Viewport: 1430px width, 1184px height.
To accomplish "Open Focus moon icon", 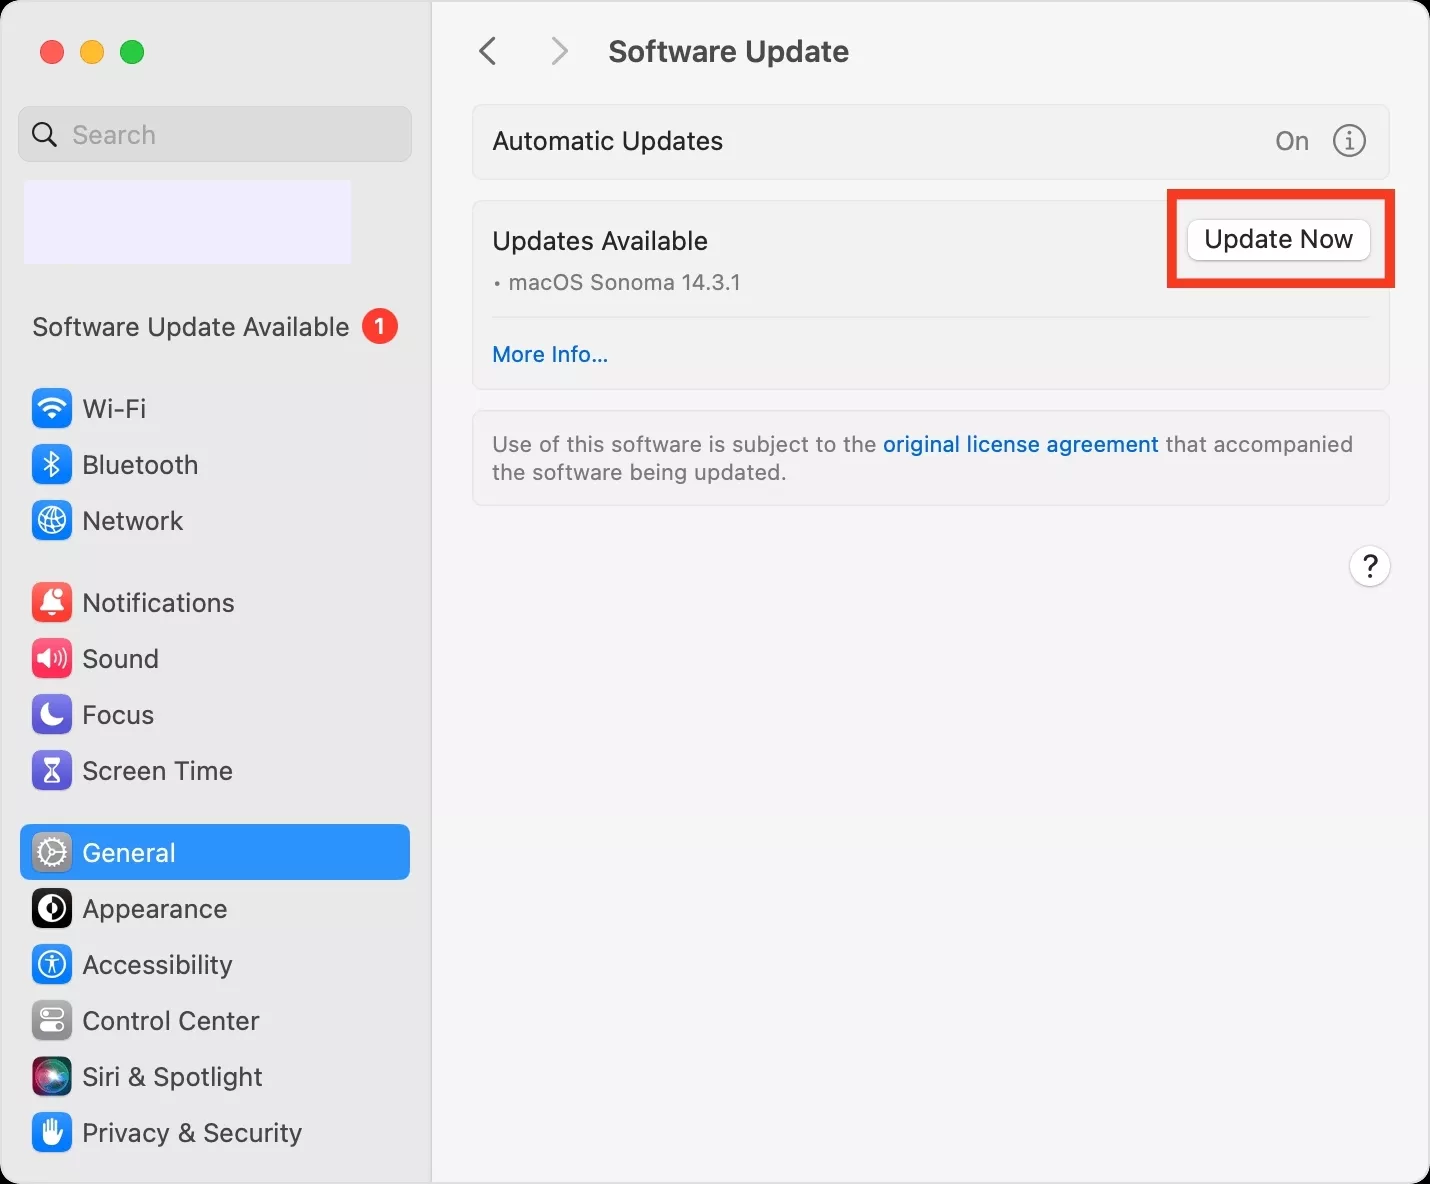I will tap(51, 715).
